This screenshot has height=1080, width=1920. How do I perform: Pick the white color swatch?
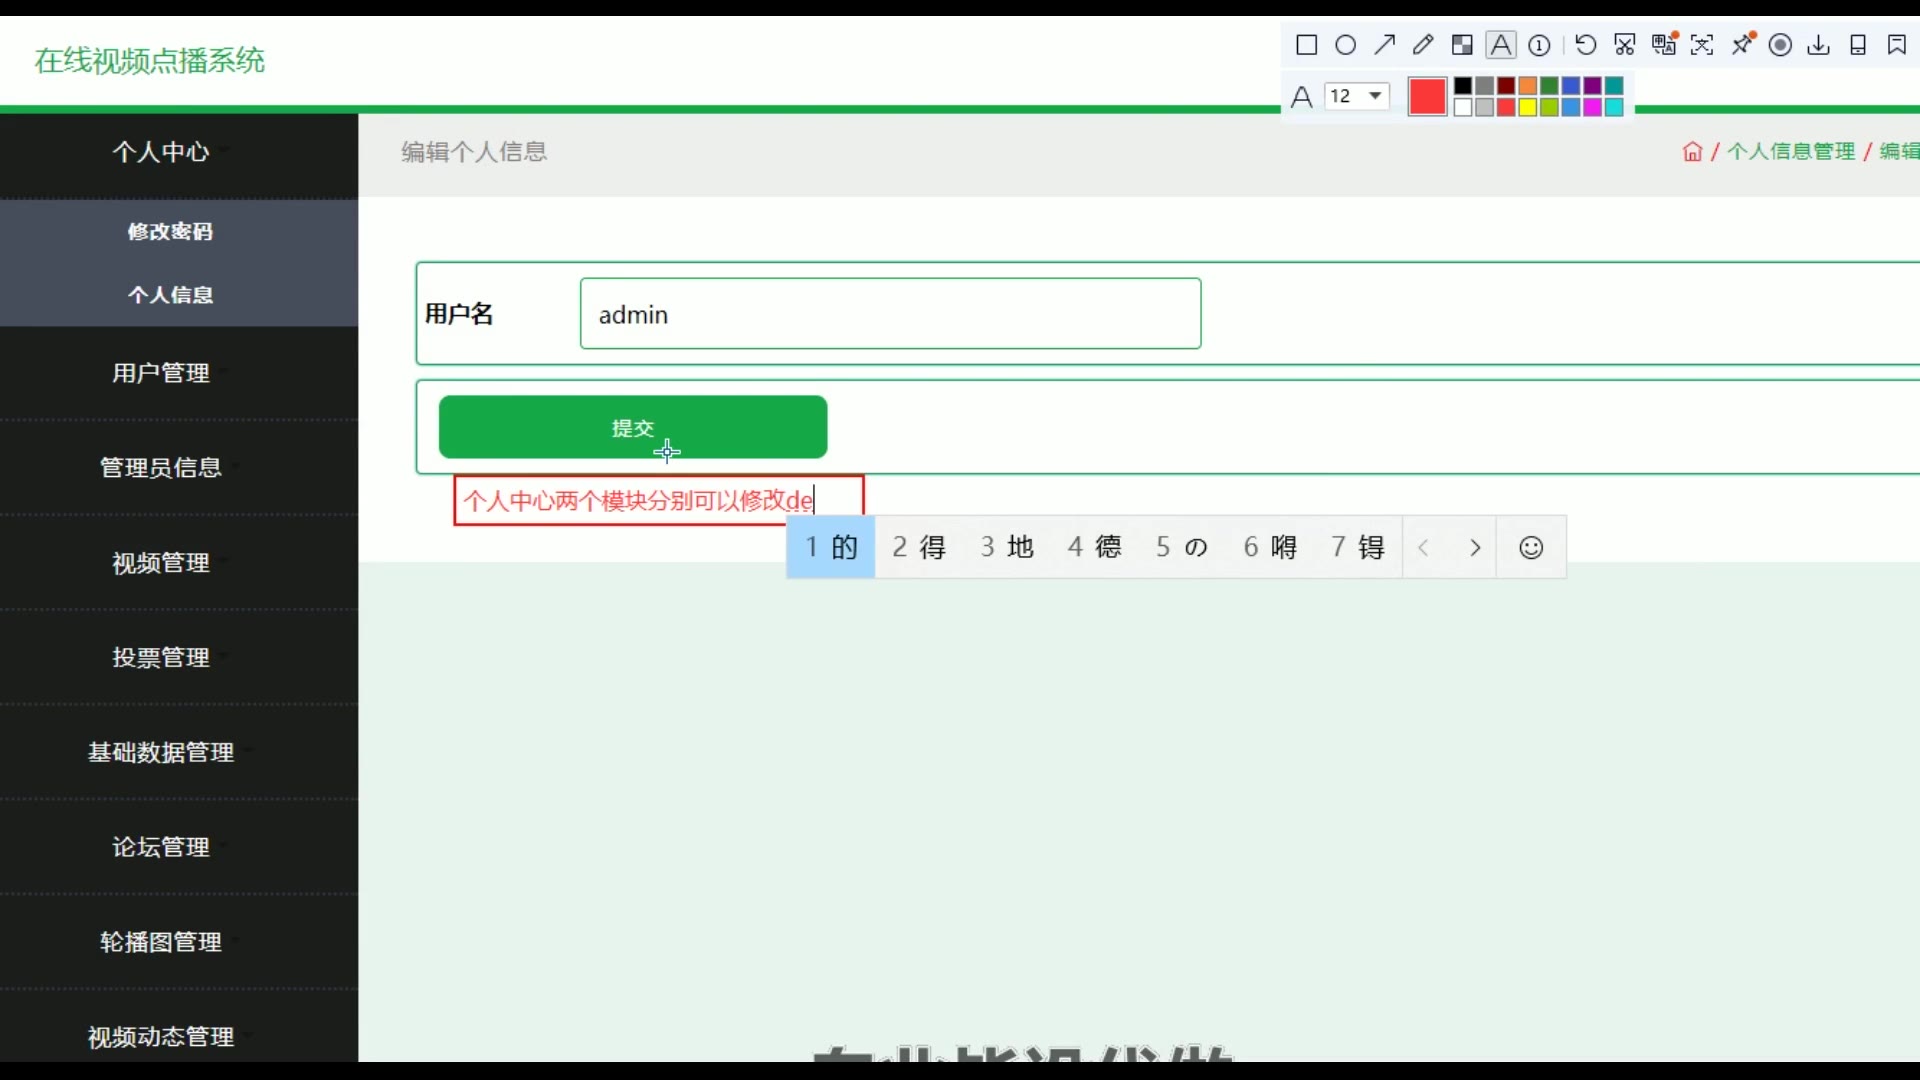[1462, 107]
